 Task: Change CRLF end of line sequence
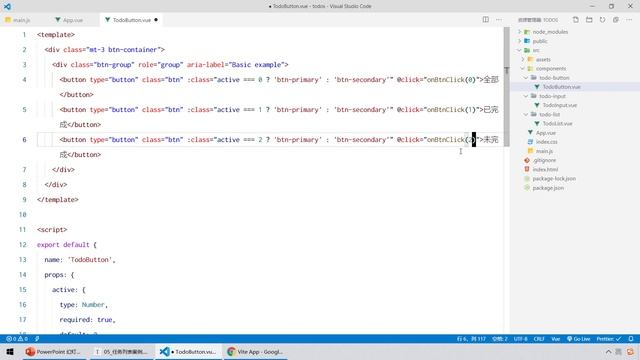coord(539,339)
